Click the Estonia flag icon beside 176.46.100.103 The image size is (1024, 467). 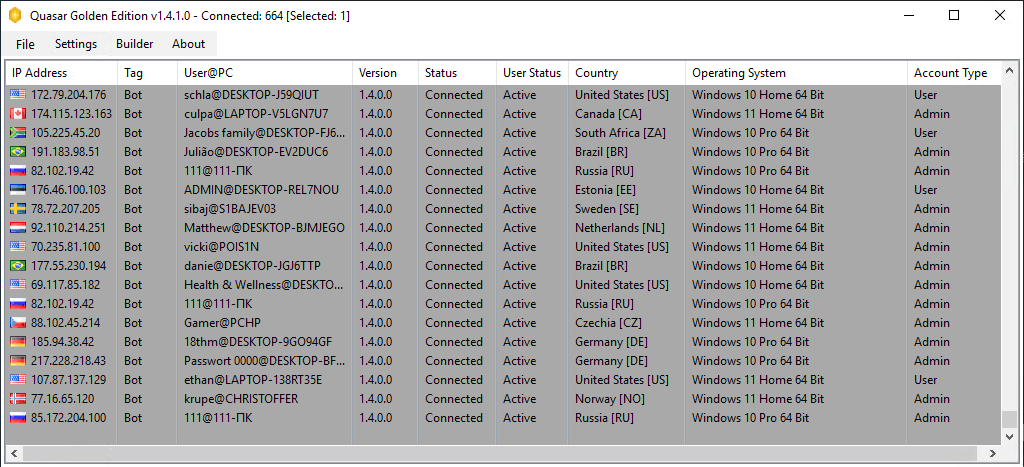click(18, 190)
